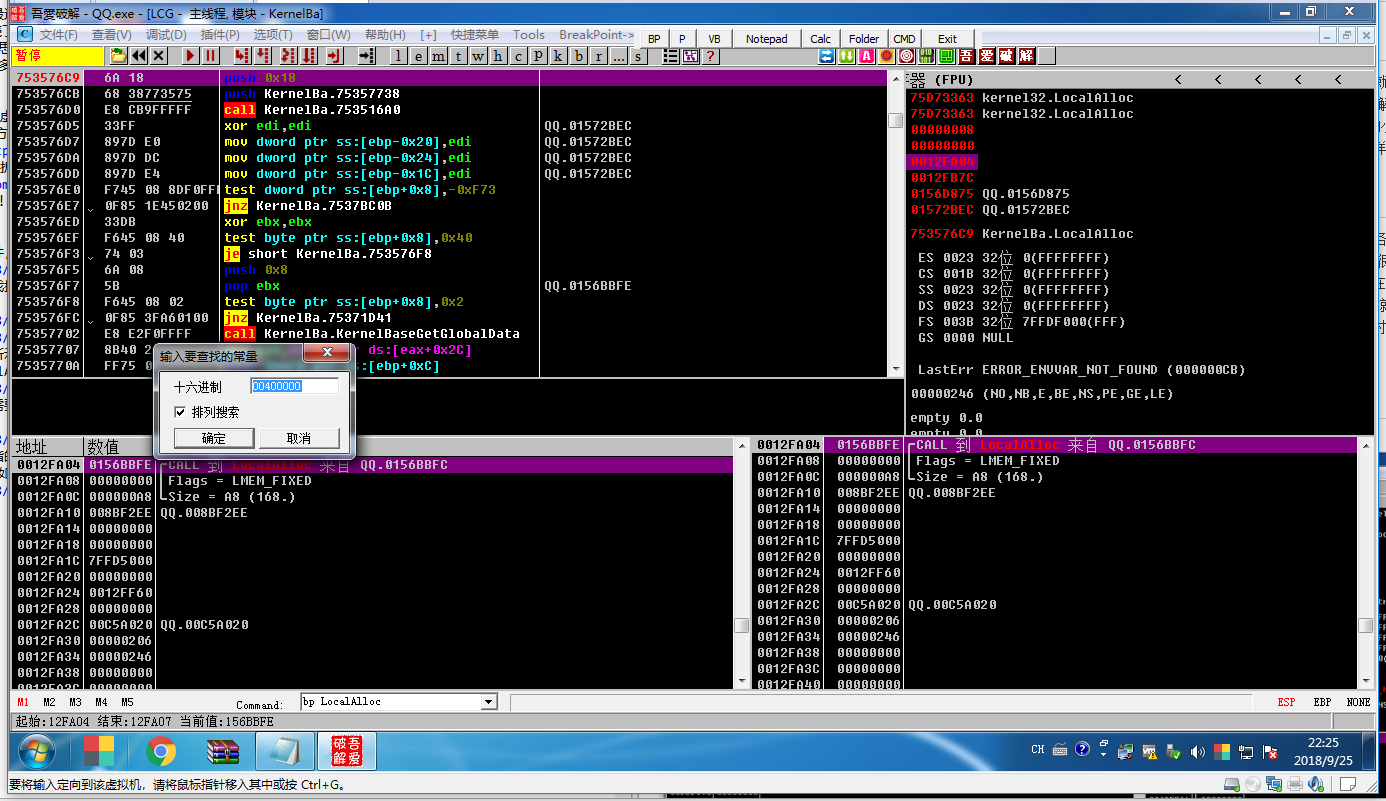Viewport: 1386px width, 801px height.
Task: Run the program with the play icon
Action: 191,56
